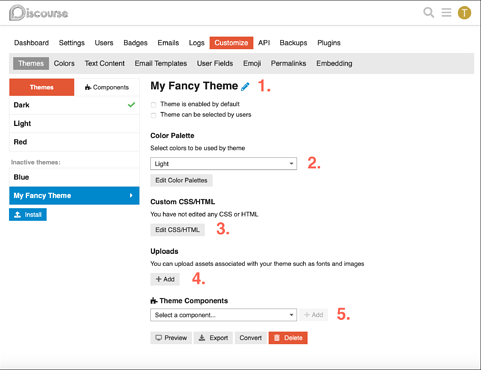Click the 'Custom CSS/HTML' heading
Screen dimensions: 481x370
[183, 202]
